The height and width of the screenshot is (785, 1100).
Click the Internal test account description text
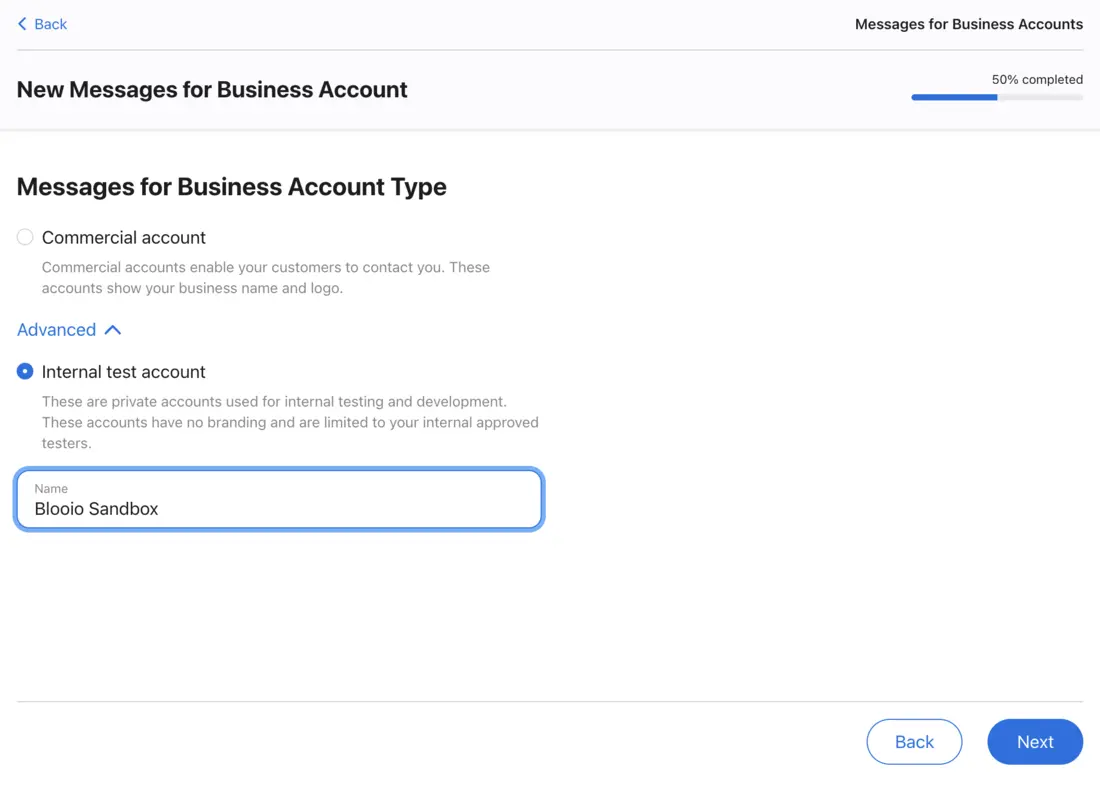tap(290, 422)
